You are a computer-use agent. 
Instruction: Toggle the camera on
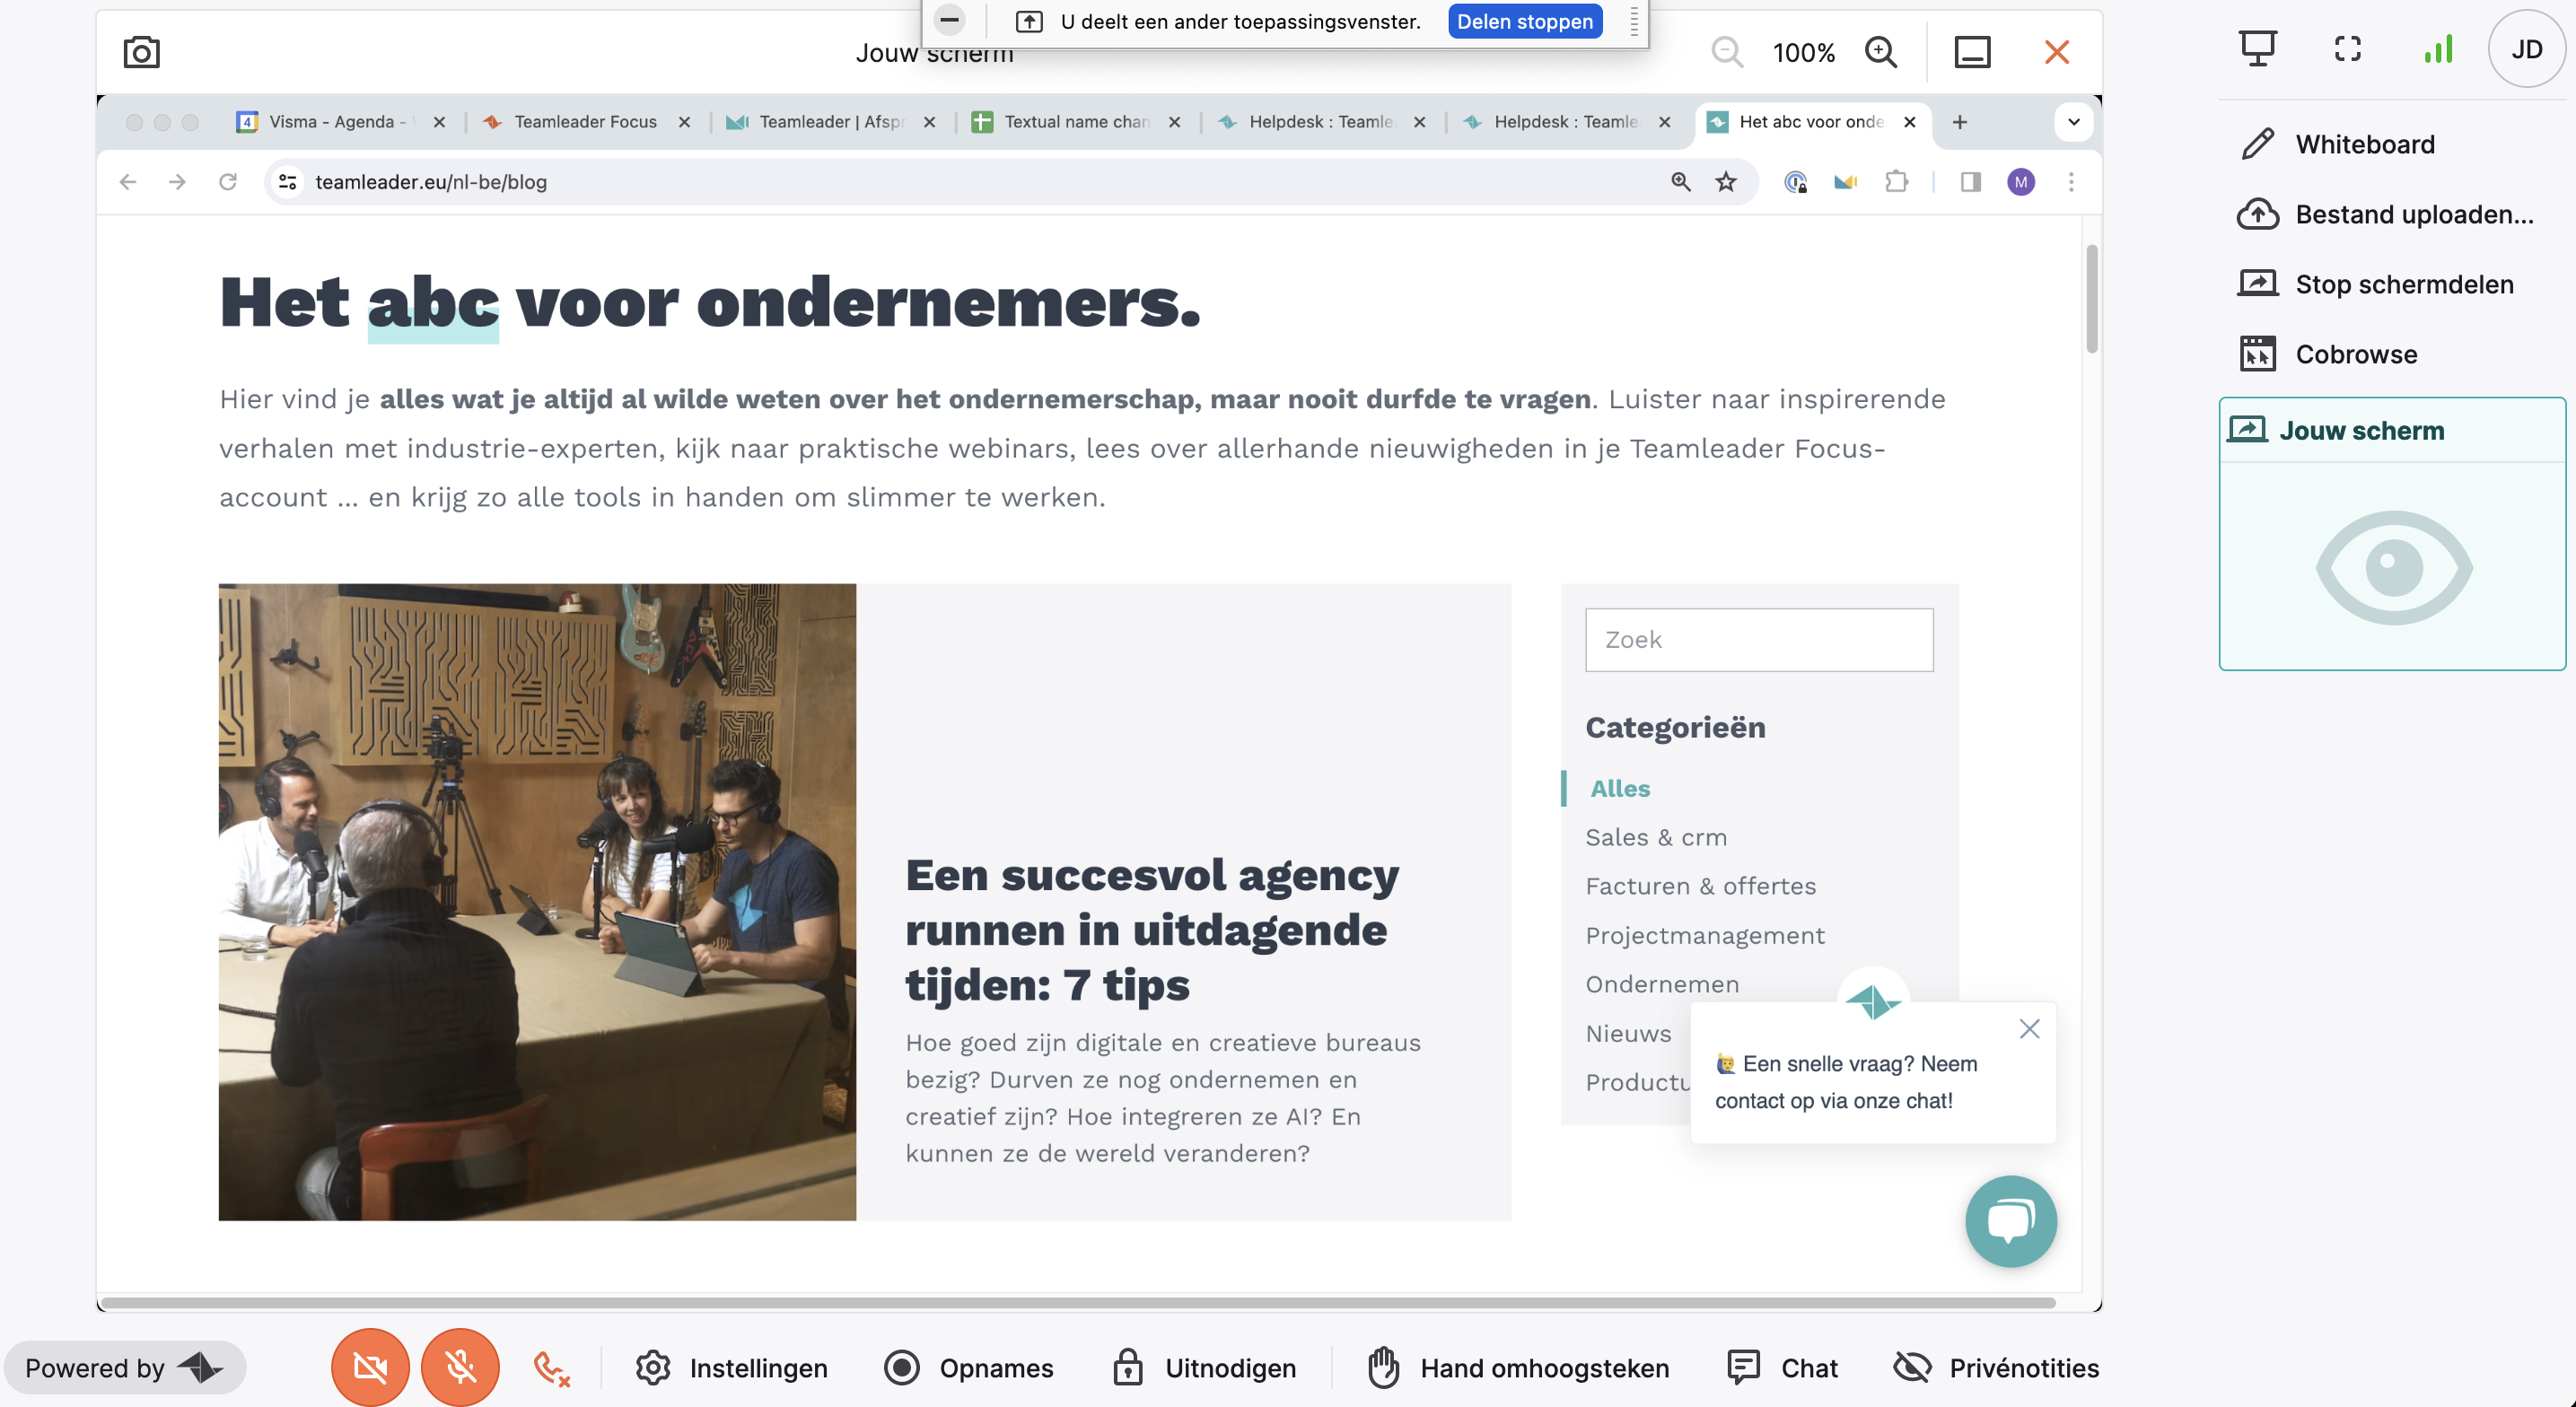pyautogui.click(x=370, y=1367)
